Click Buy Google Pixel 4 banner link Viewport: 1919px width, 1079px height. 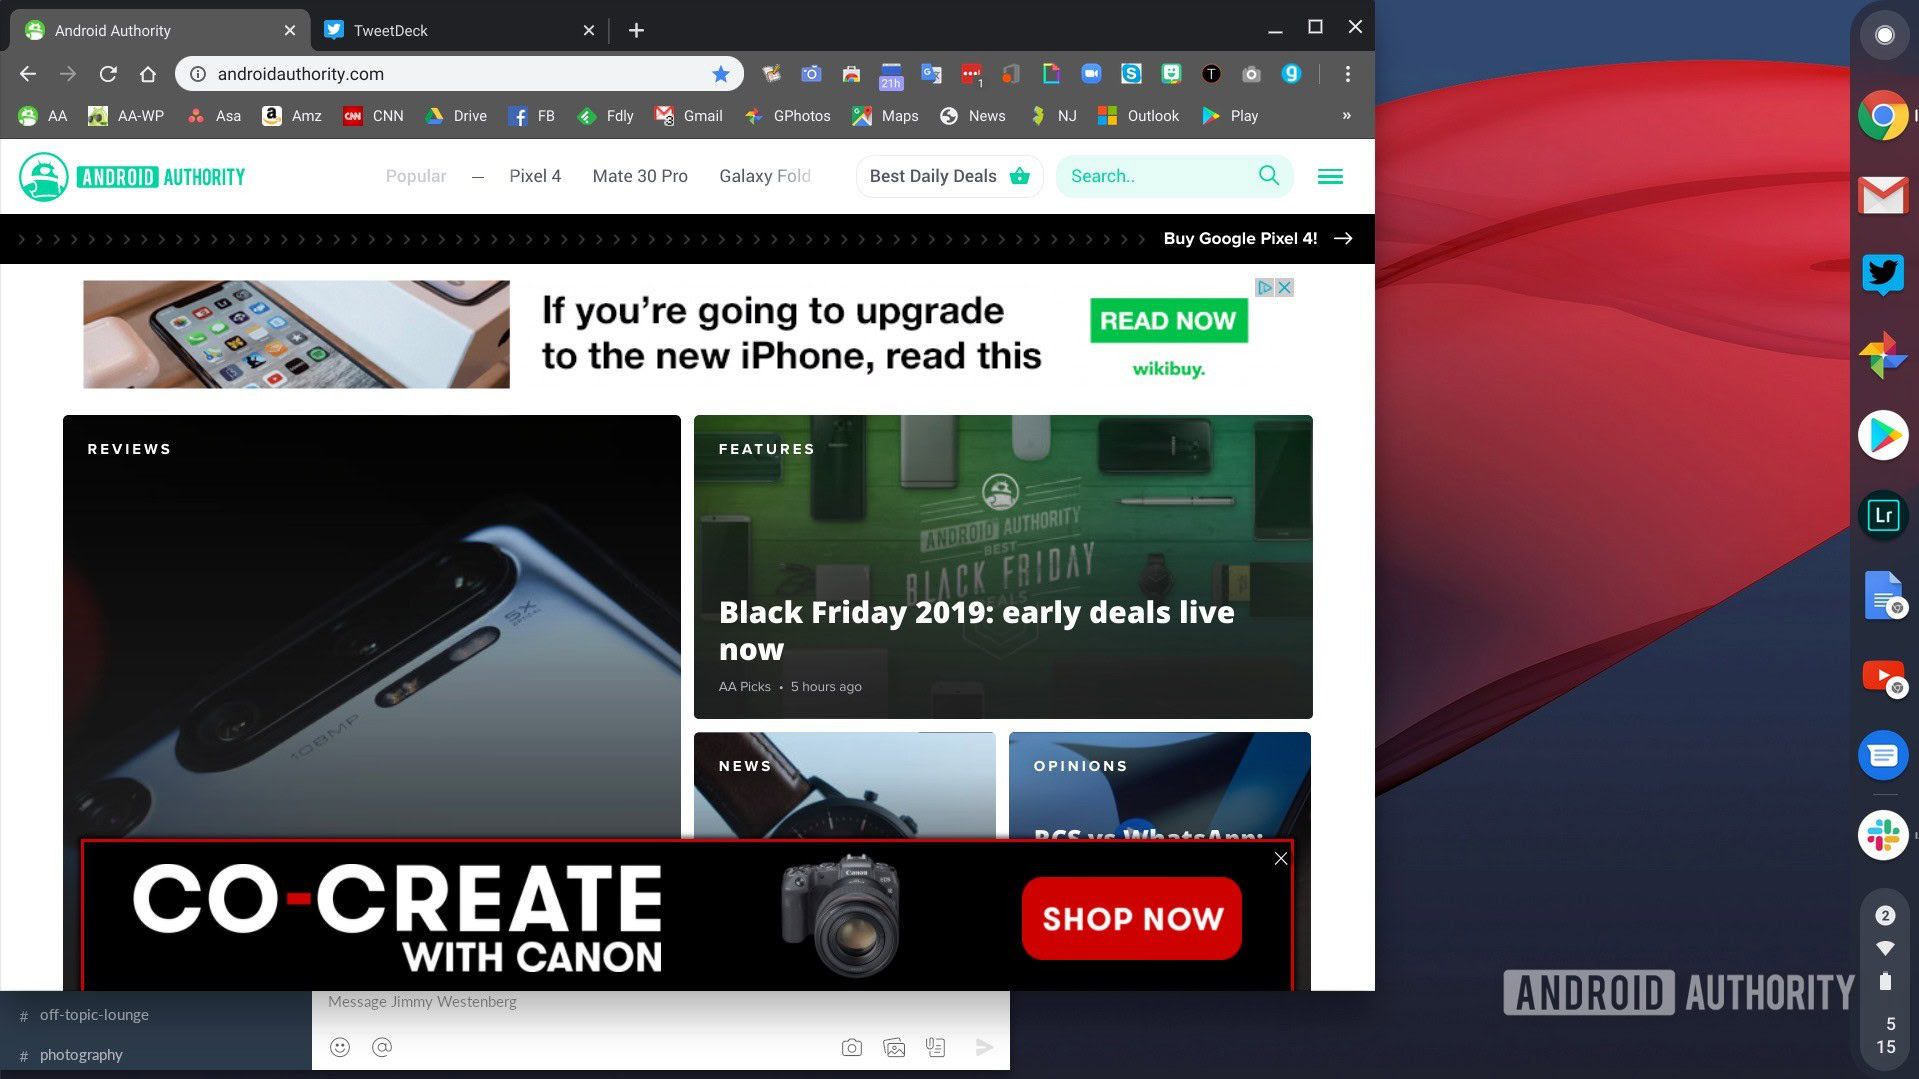click(x=1257, y=238)
